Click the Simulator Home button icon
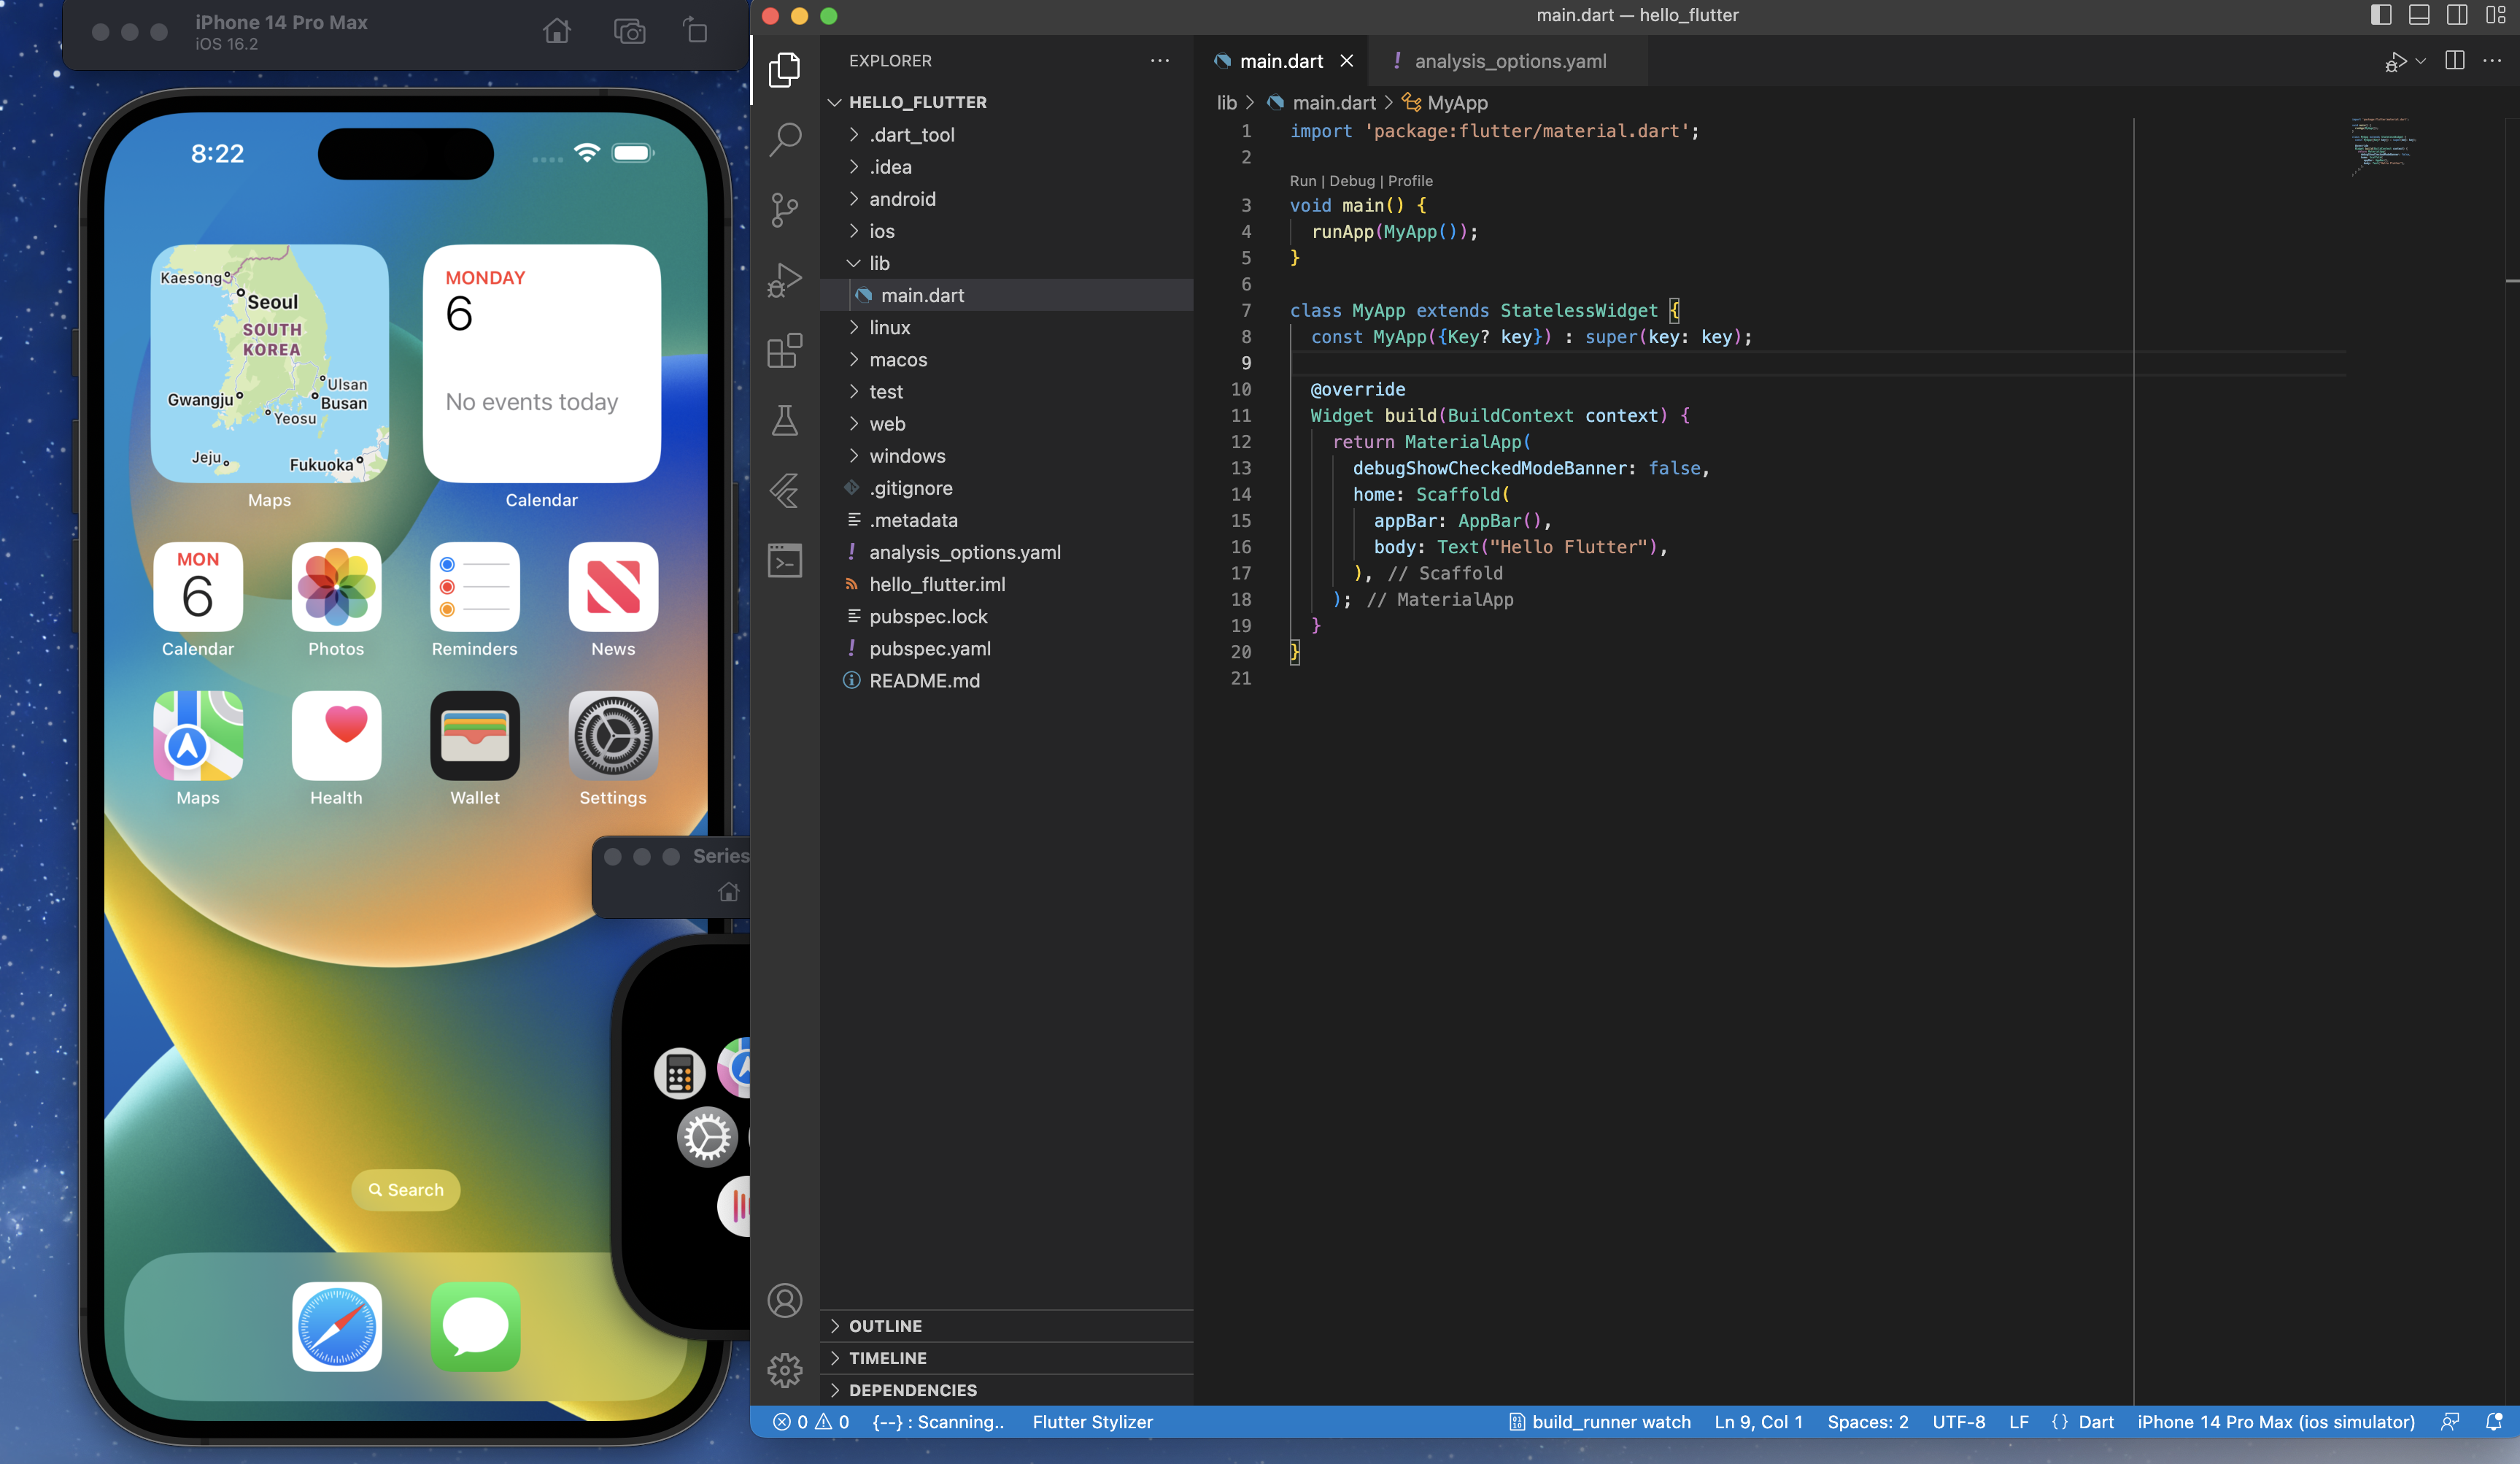The width and height of the screenshot is (2520, 1464). click(557, 31)
